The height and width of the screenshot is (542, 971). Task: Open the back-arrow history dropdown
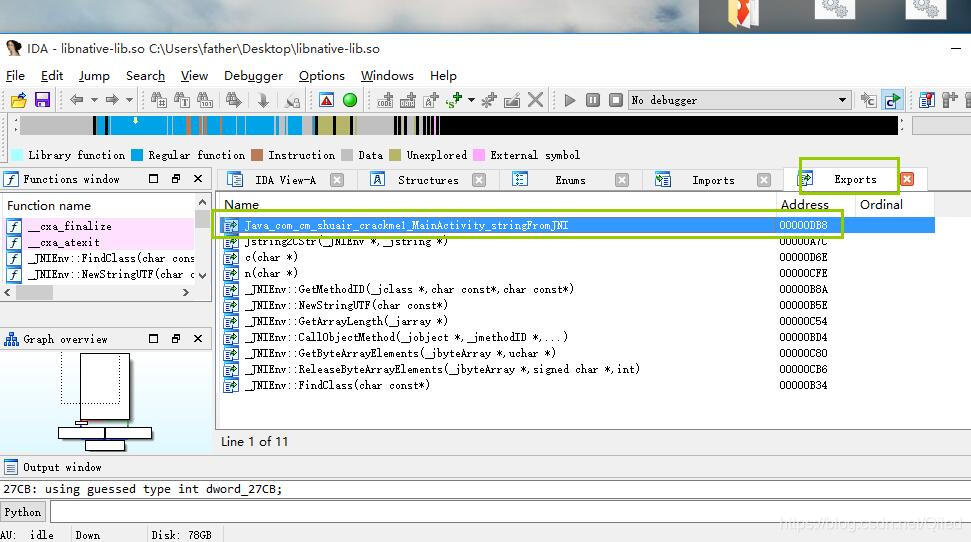coord(94,100)
